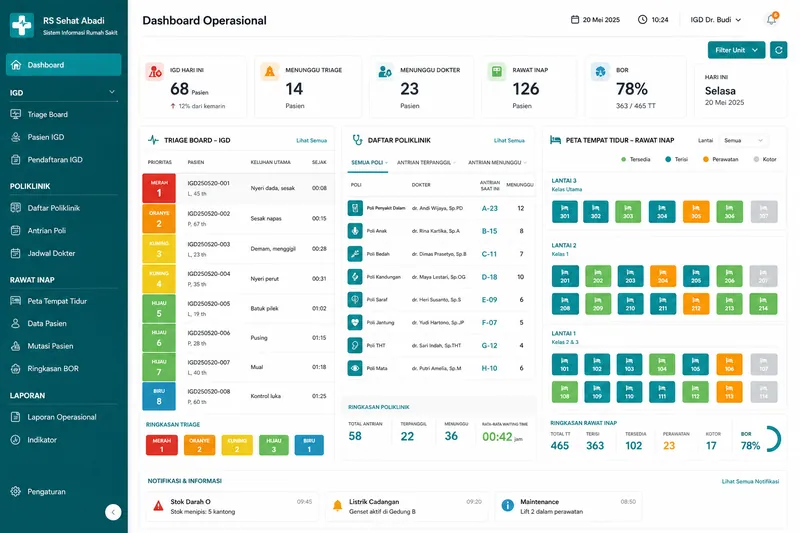
Task: Open the Pengaturan menu item
Action: click(63, 492)
